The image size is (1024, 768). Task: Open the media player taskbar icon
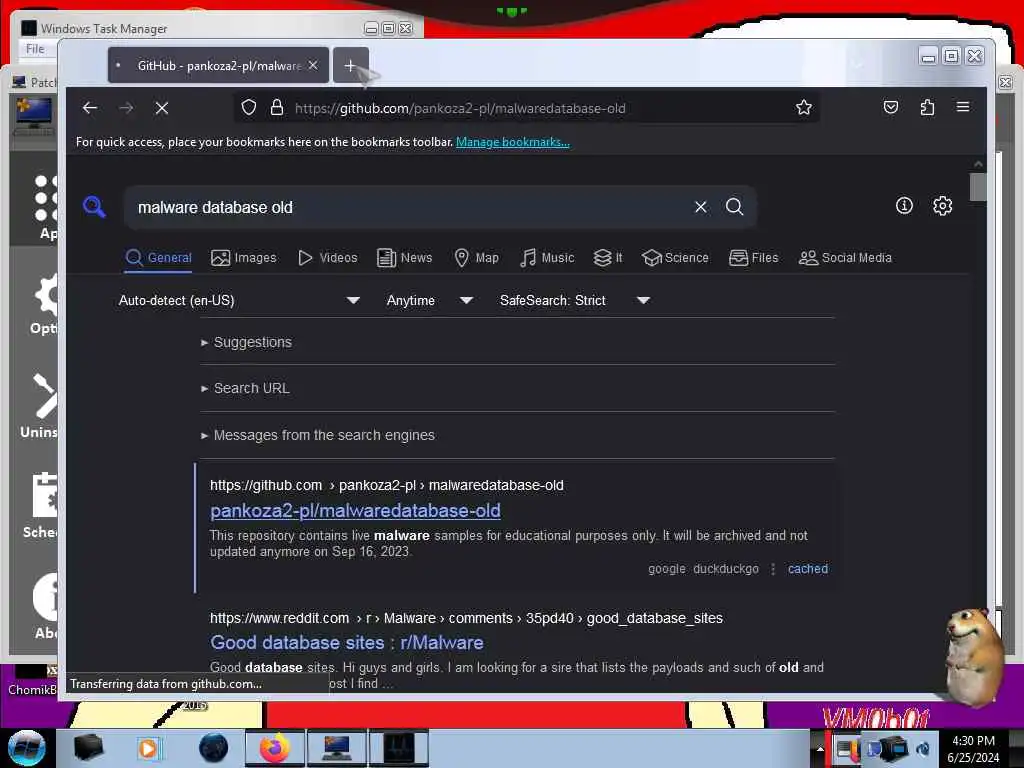(148, 748)
